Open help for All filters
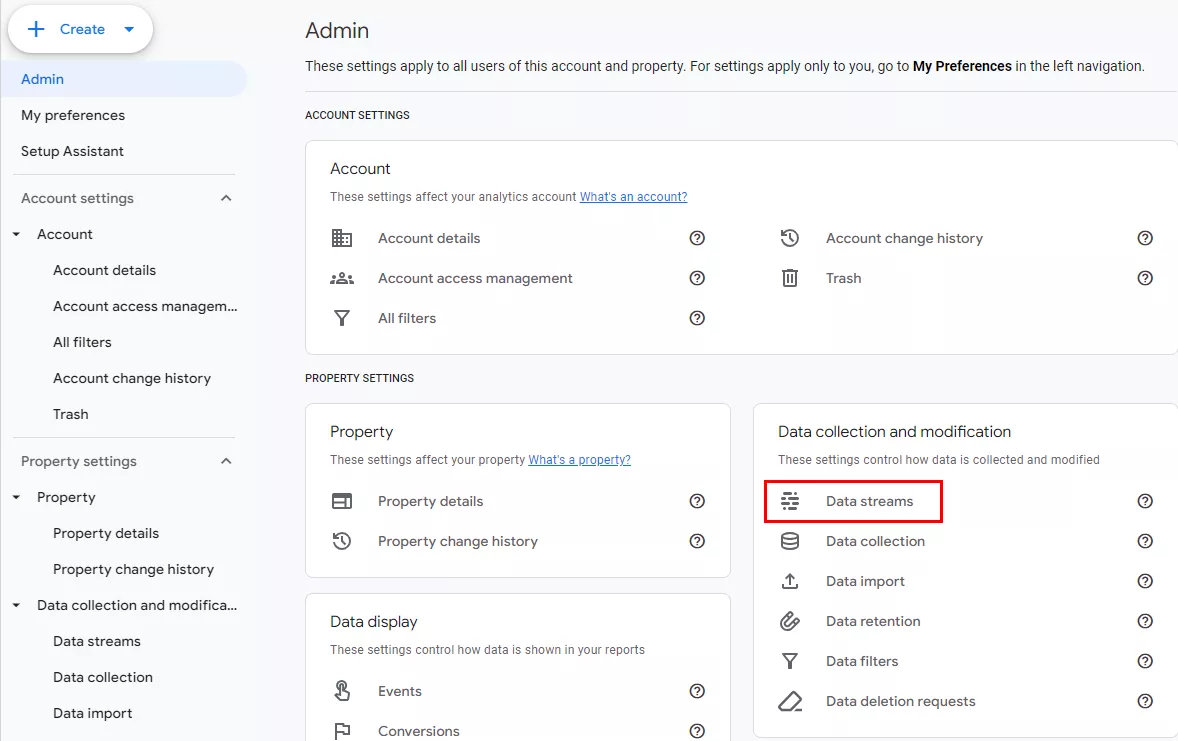Image resolution: width=1178 pixels, height=741 pixels. pyautogui.click(x=697, y=318)
